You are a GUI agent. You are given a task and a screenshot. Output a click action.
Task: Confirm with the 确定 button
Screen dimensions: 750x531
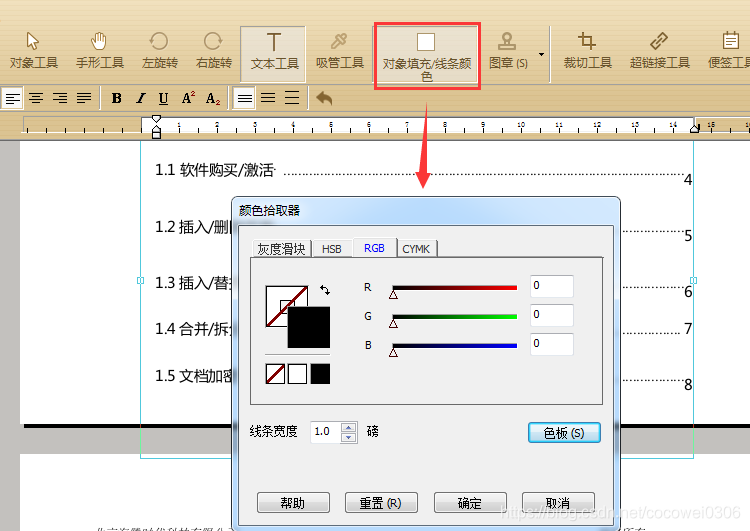[470, 503]
